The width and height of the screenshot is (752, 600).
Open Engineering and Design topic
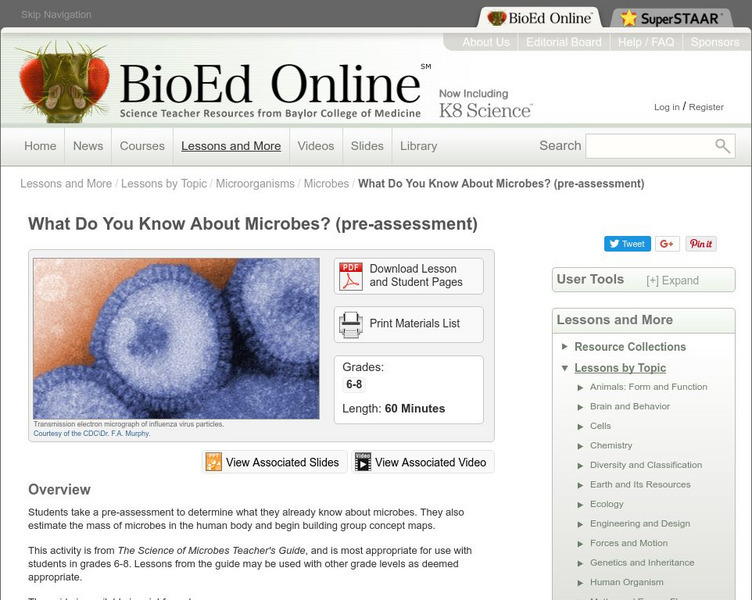(640, 524)
